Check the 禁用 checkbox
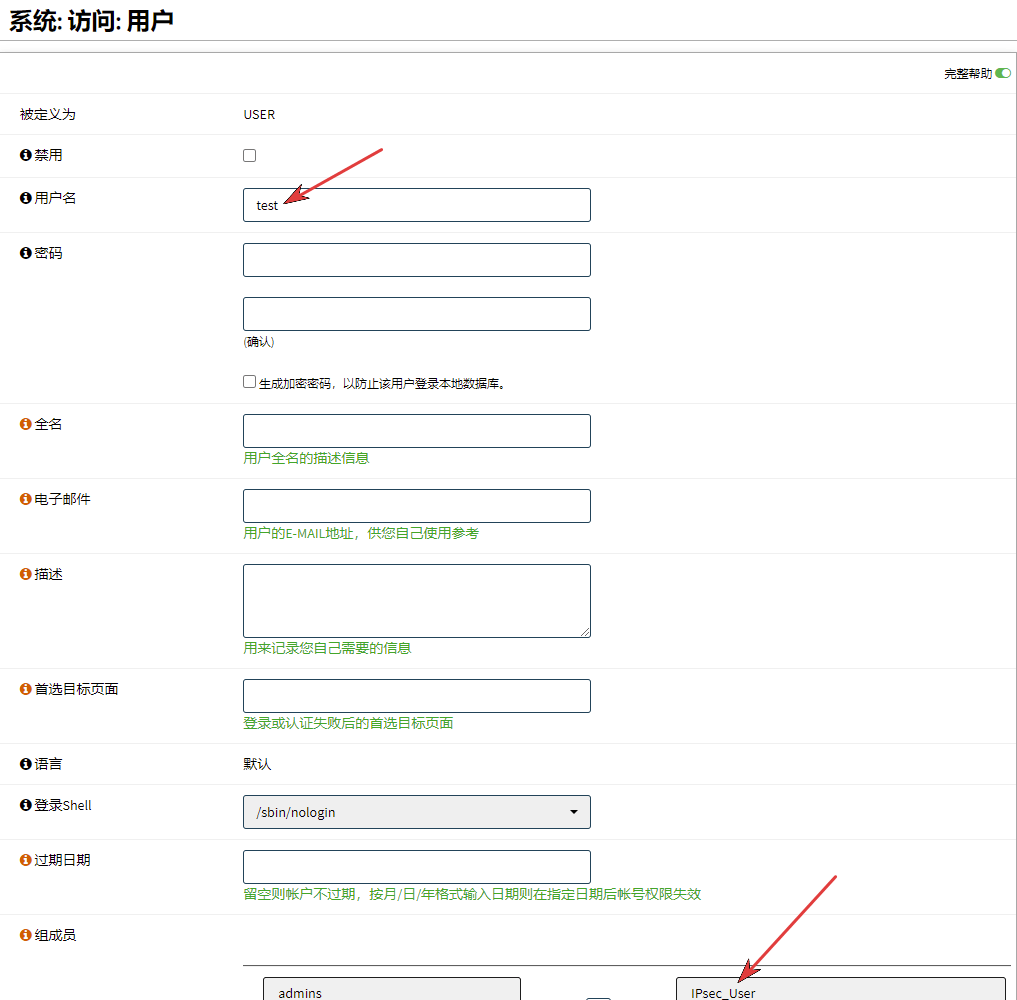The height and width of the screenshot is (1000, 1017). pyautogui.click(x=250, y=155)
